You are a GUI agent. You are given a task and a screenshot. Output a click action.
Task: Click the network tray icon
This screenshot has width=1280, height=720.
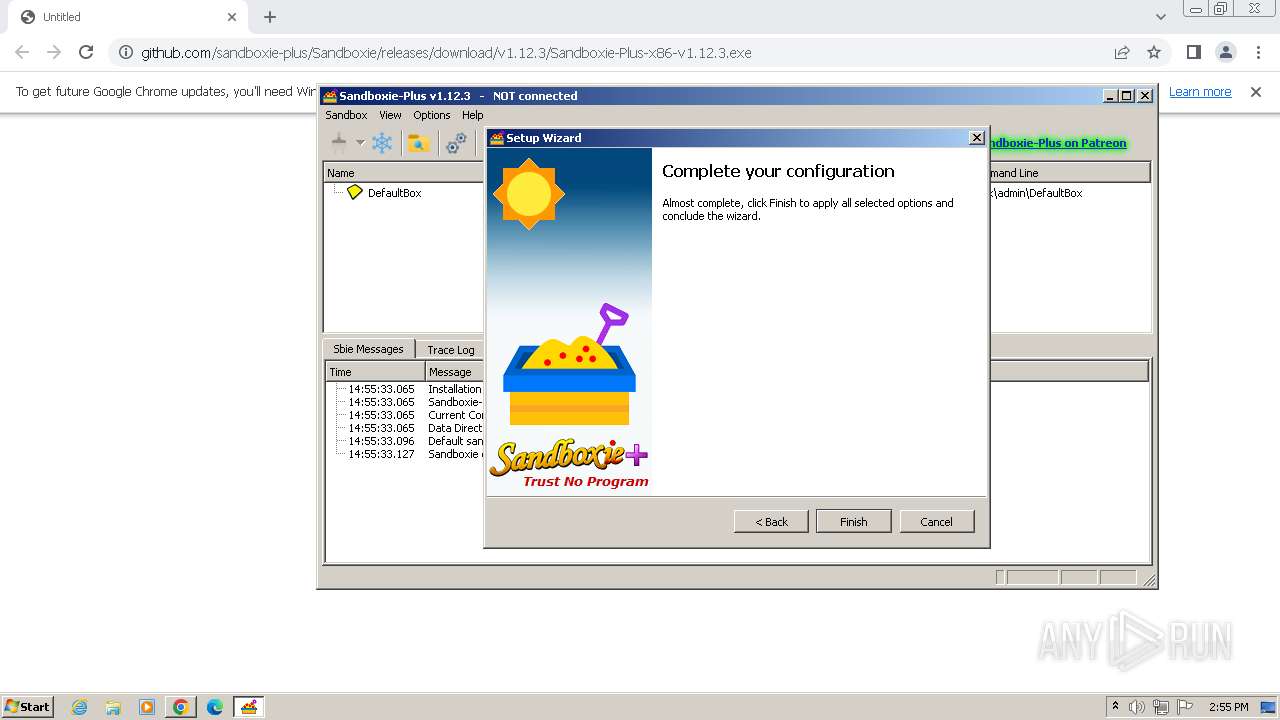click(1161, 706)
